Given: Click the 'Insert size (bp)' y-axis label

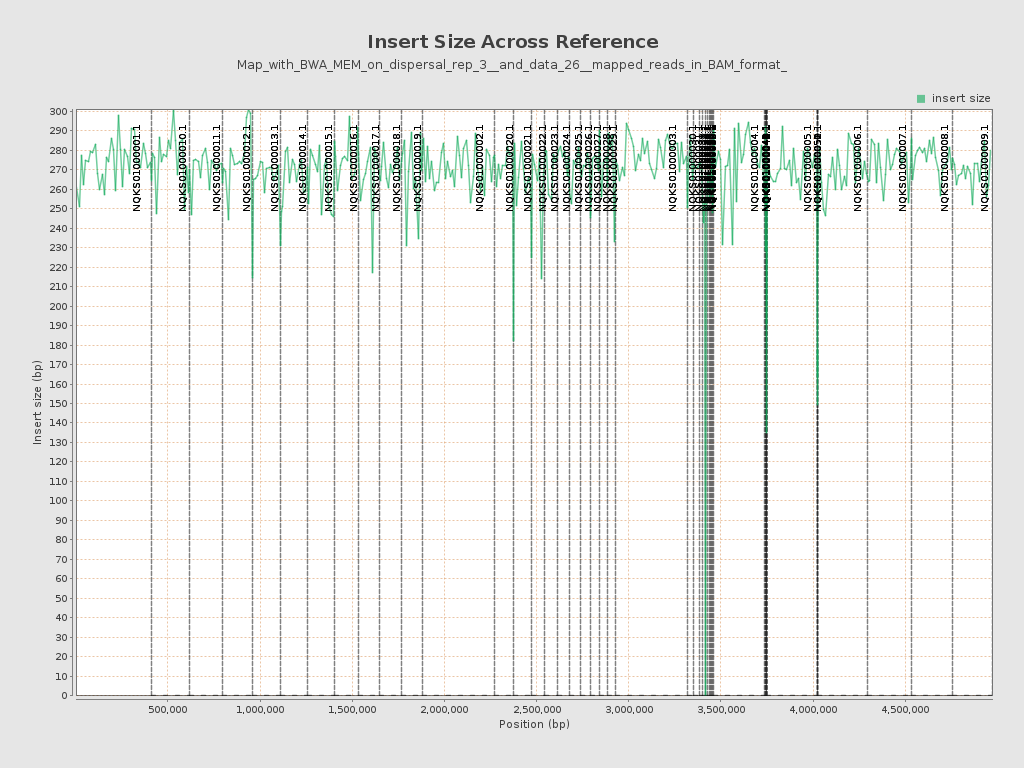Looking at the screenshot, I should pos(38,402).
